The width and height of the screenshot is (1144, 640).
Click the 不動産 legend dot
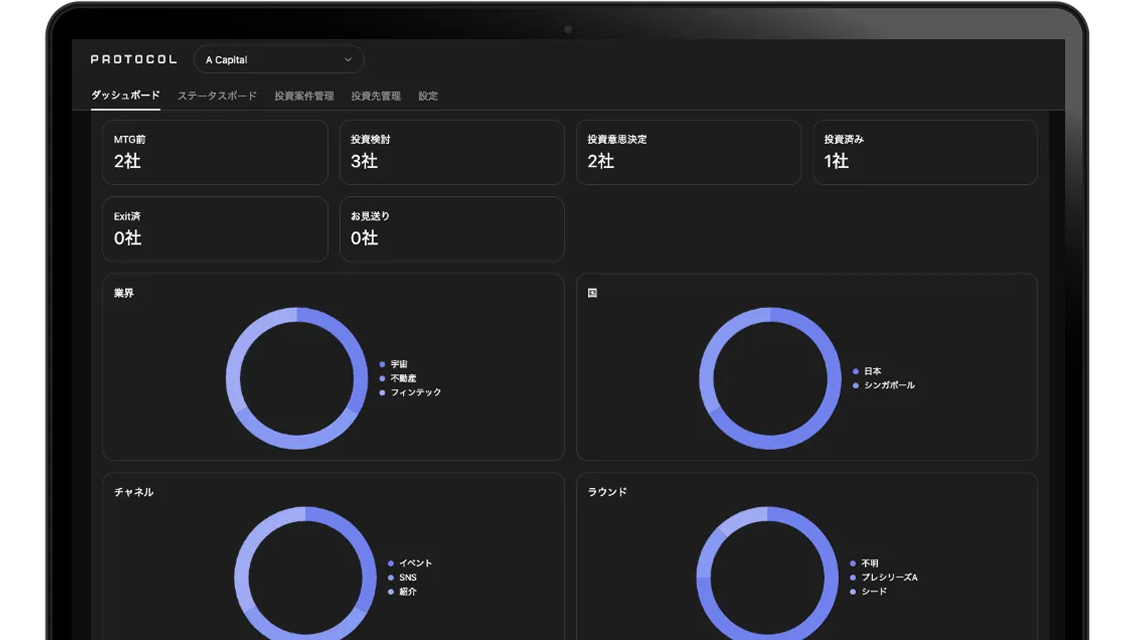click(x=382, y=378)
